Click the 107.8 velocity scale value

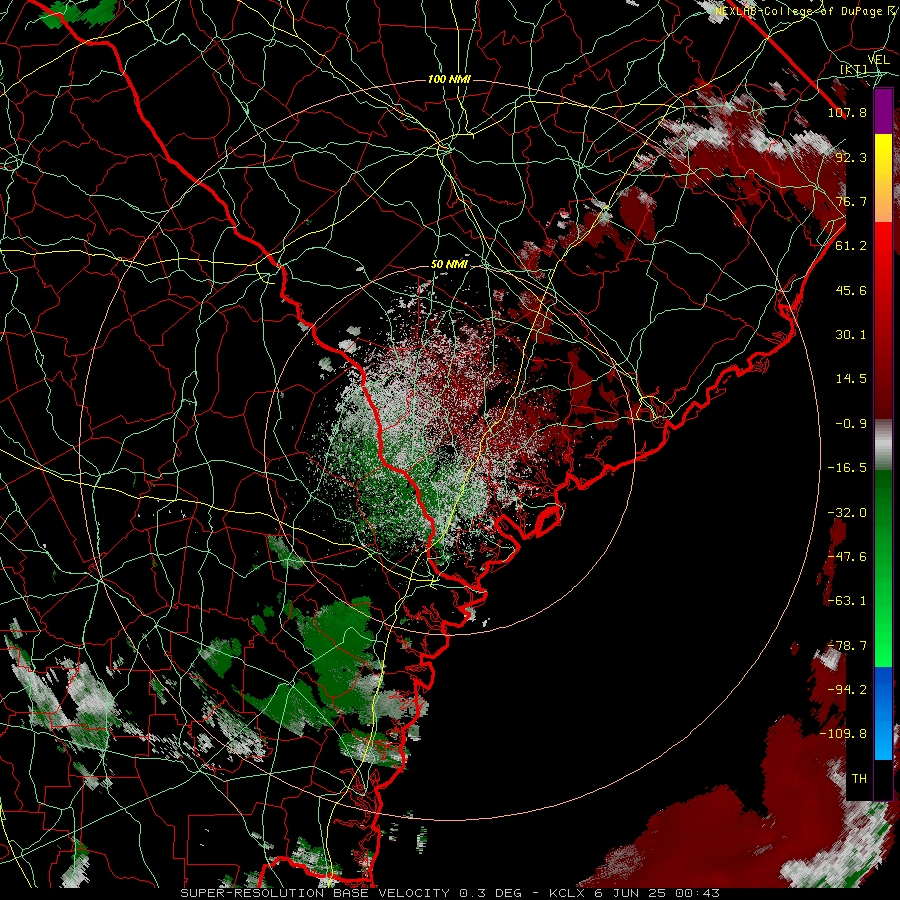pos(847,112)
